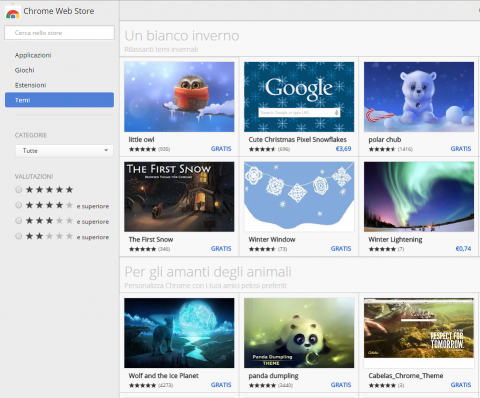Image resolution: width=480 pixels, height=398 pixels.
Task: Open the Tutte categories dropdown
Action: [x=64, y=151]
